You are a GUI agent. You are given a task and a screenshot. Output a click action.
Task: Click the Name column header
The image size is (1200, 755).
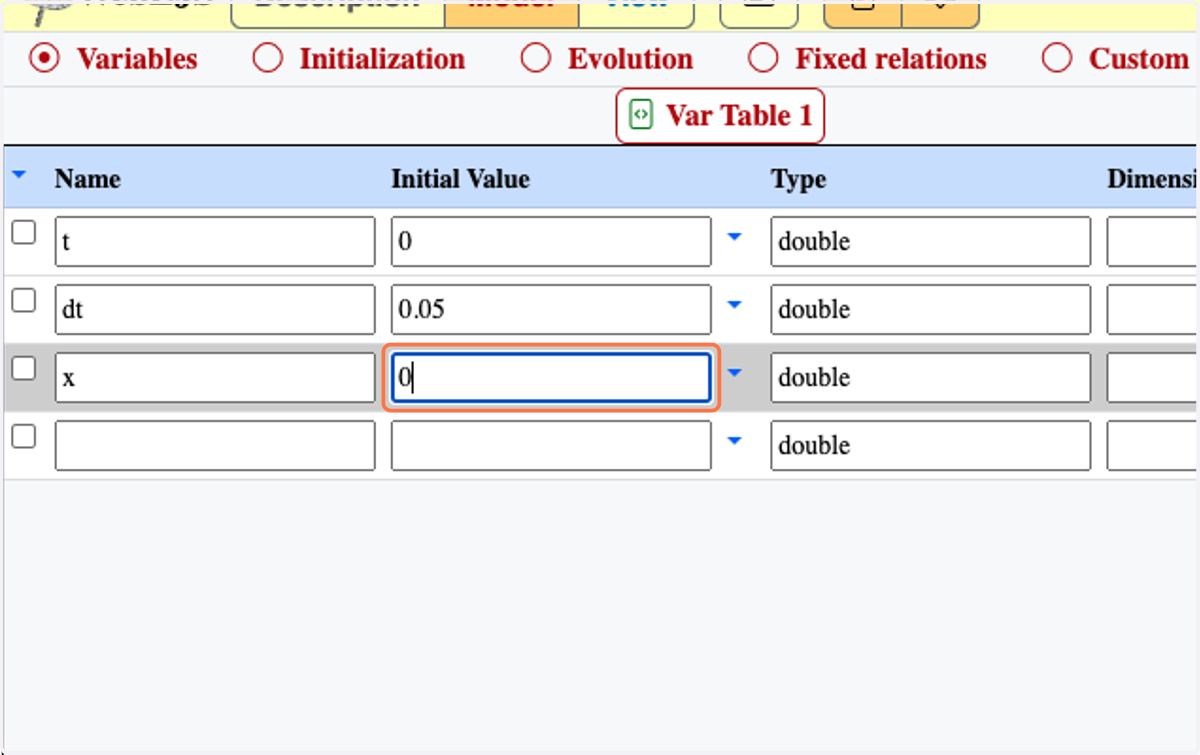point(88,179)
